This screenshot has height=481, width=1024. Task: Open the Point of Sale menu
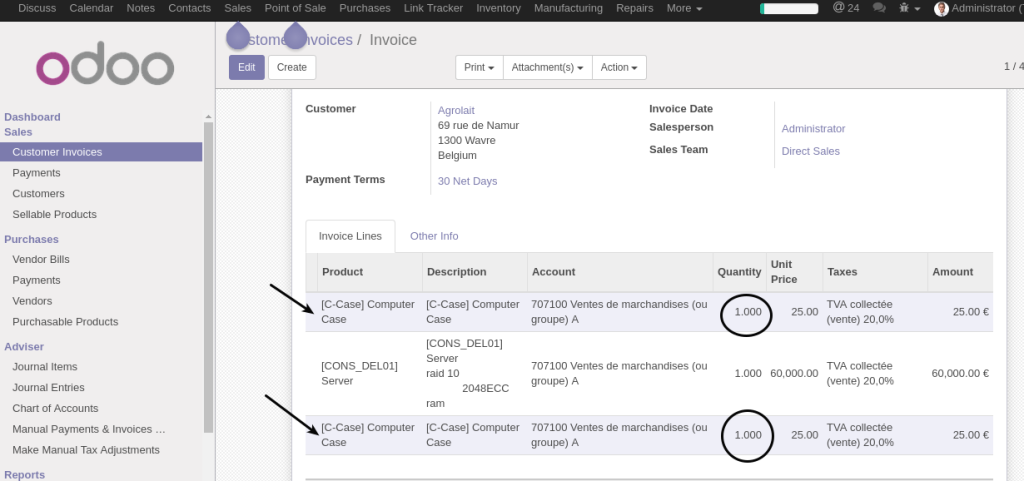(x=295, y=8)
